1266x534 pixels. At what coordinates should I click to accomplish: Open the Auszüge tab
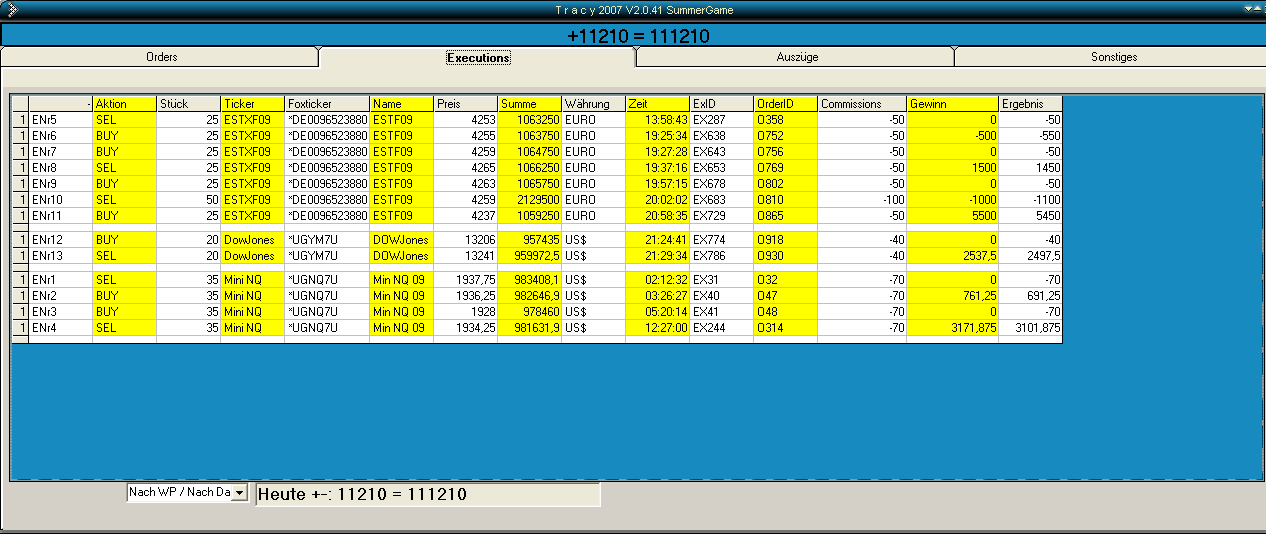point(797,57)
